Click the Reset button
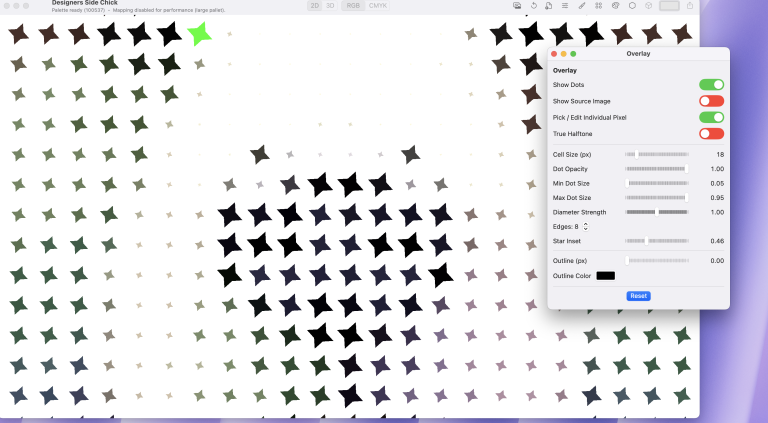Image resolution: width=768 pixels, height=423 pixels. tap(638, 296)
